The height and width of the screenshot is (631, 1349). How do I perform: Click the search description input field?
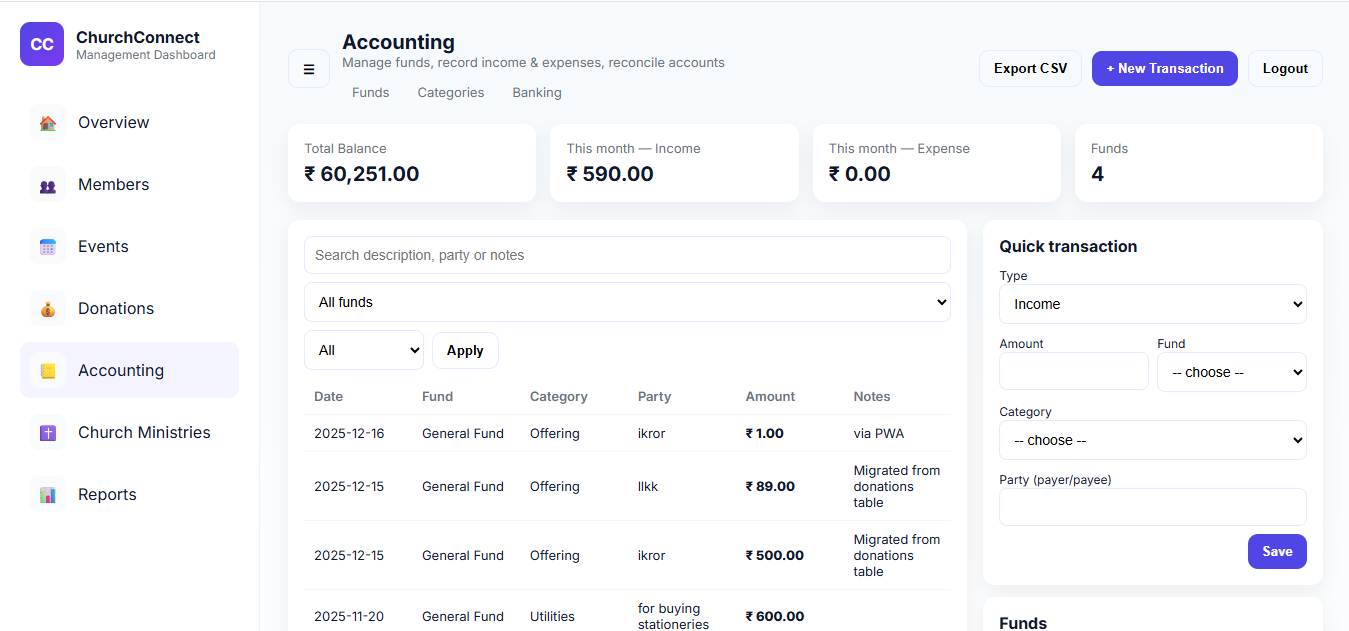click(627, 255)
